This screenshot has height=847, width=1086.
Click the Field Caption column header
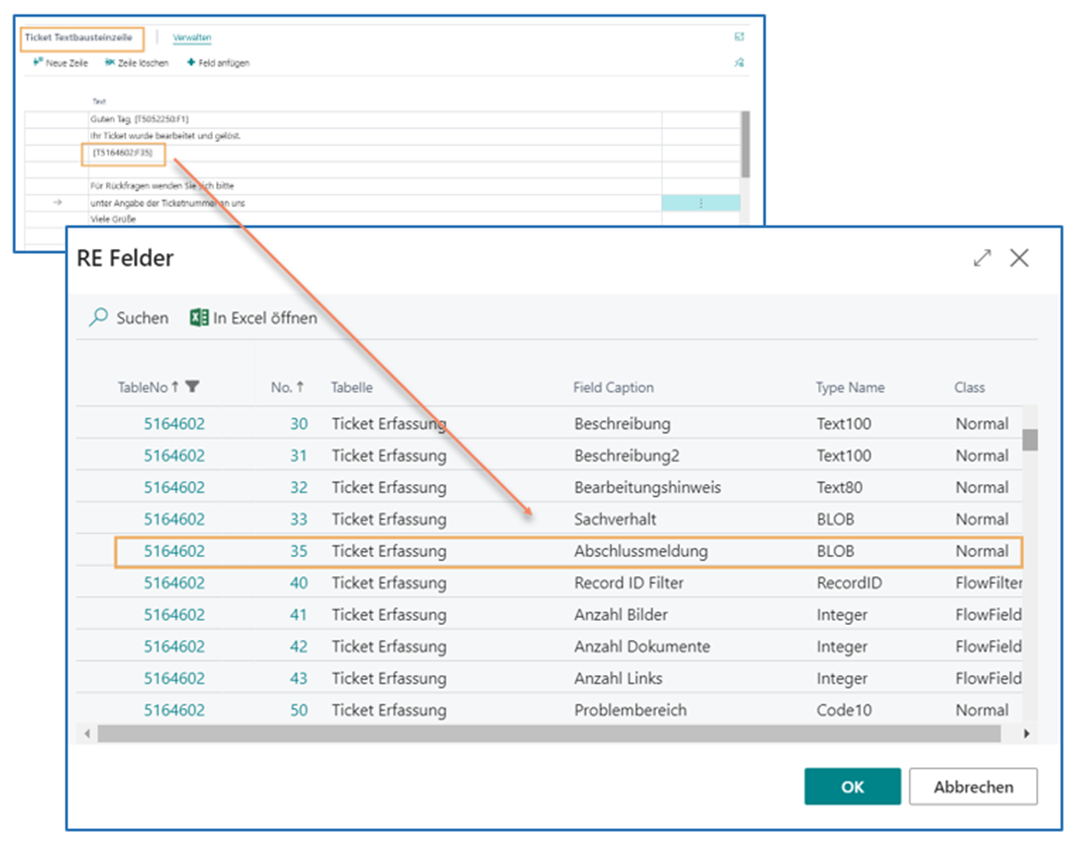(613, 387)
